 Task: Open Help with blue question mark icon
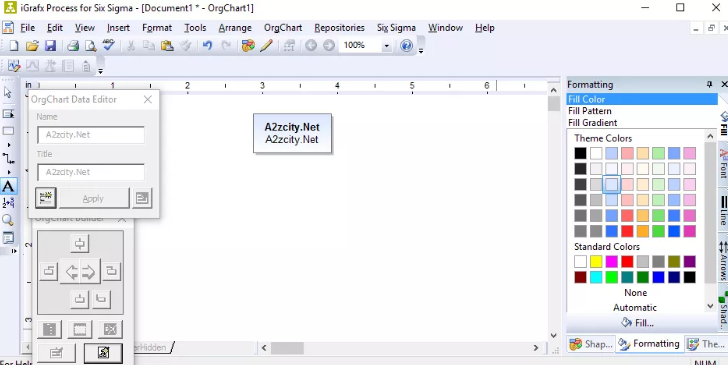tap(406, 46)
